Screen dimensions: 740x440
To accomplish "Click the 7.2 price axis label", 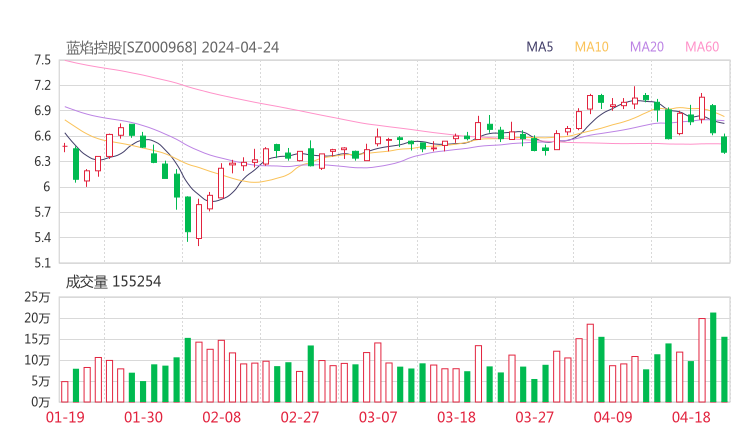I will (42, 85).
